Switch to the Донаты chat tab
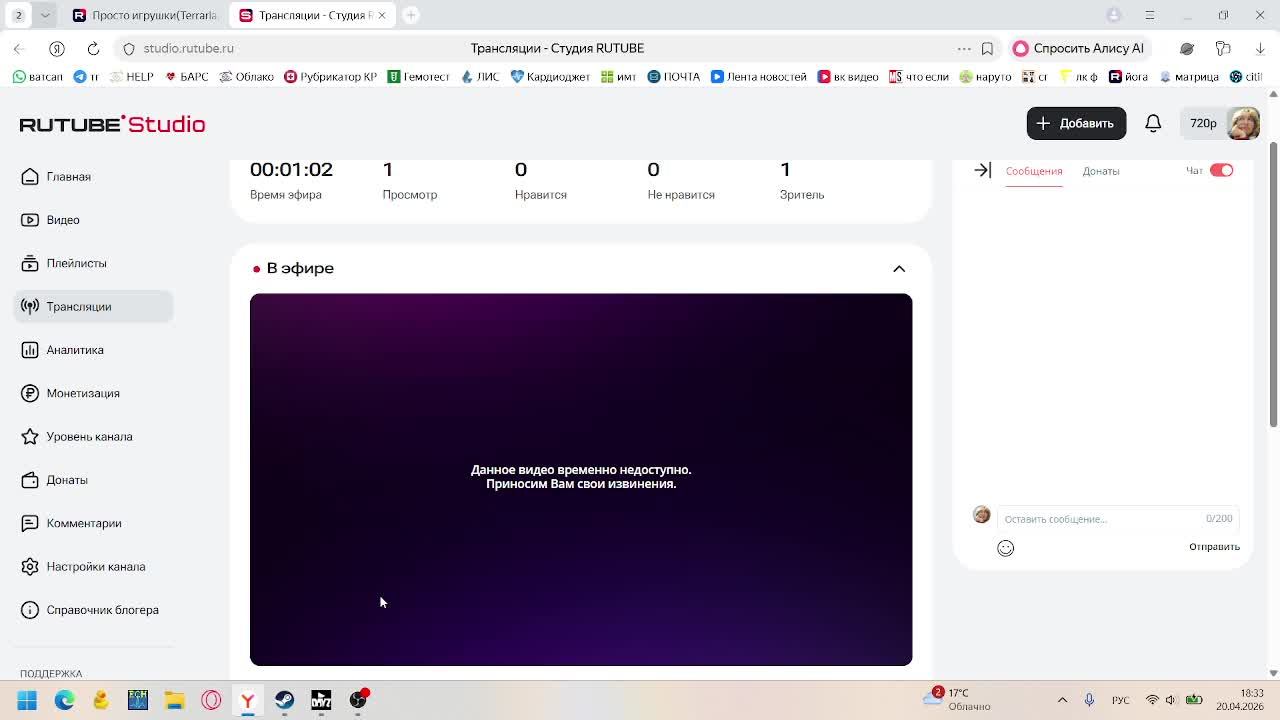 (1101, 171)
